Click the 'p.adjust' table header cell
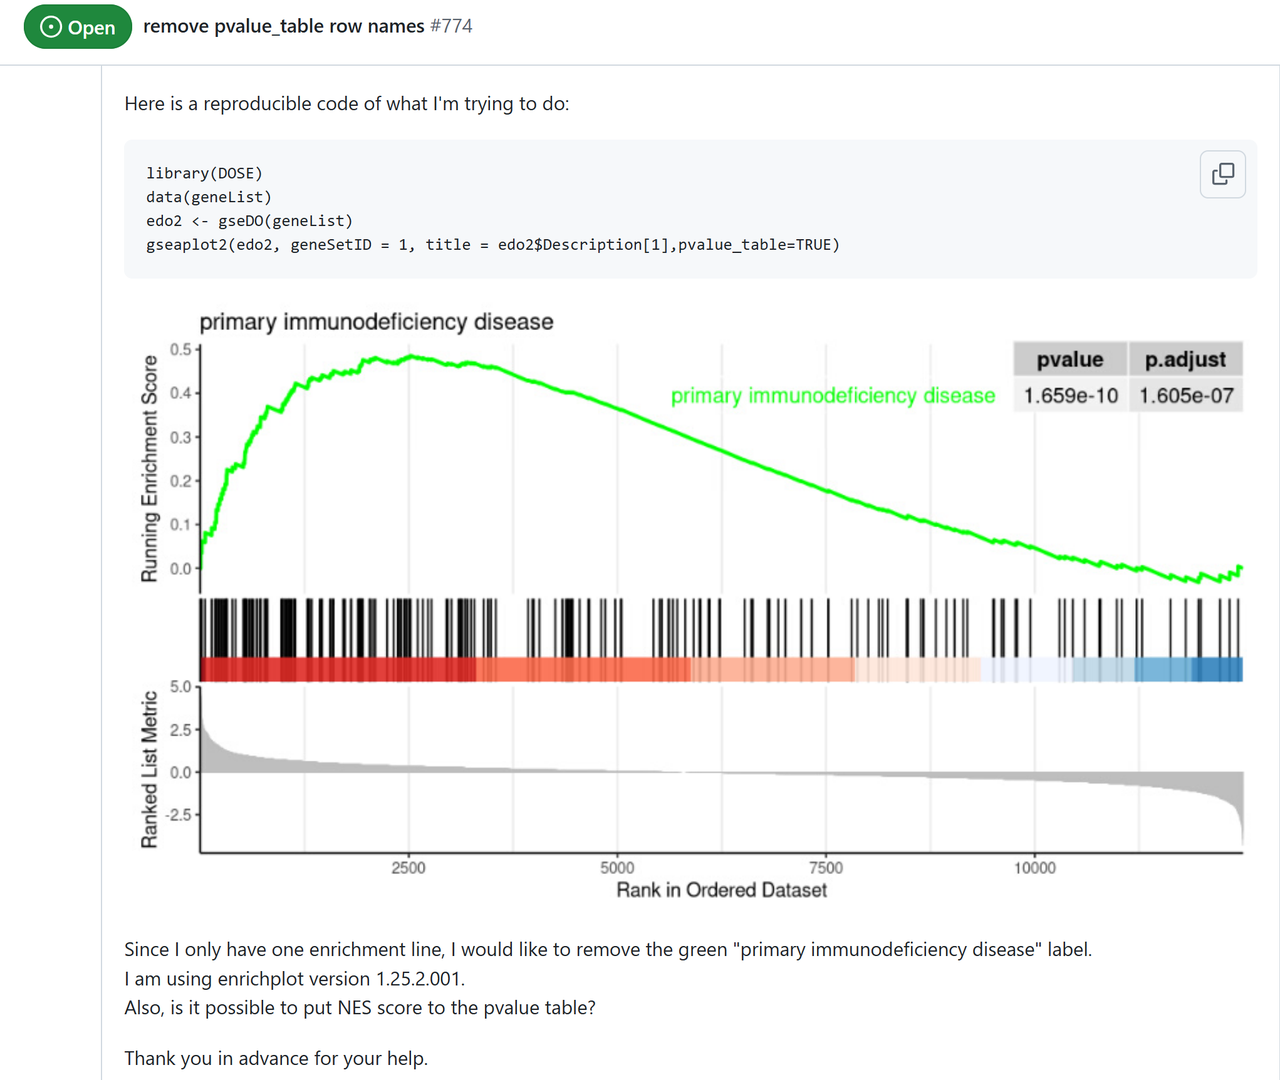Viewport: 1280px width, 1080px height. (1185, 359)
